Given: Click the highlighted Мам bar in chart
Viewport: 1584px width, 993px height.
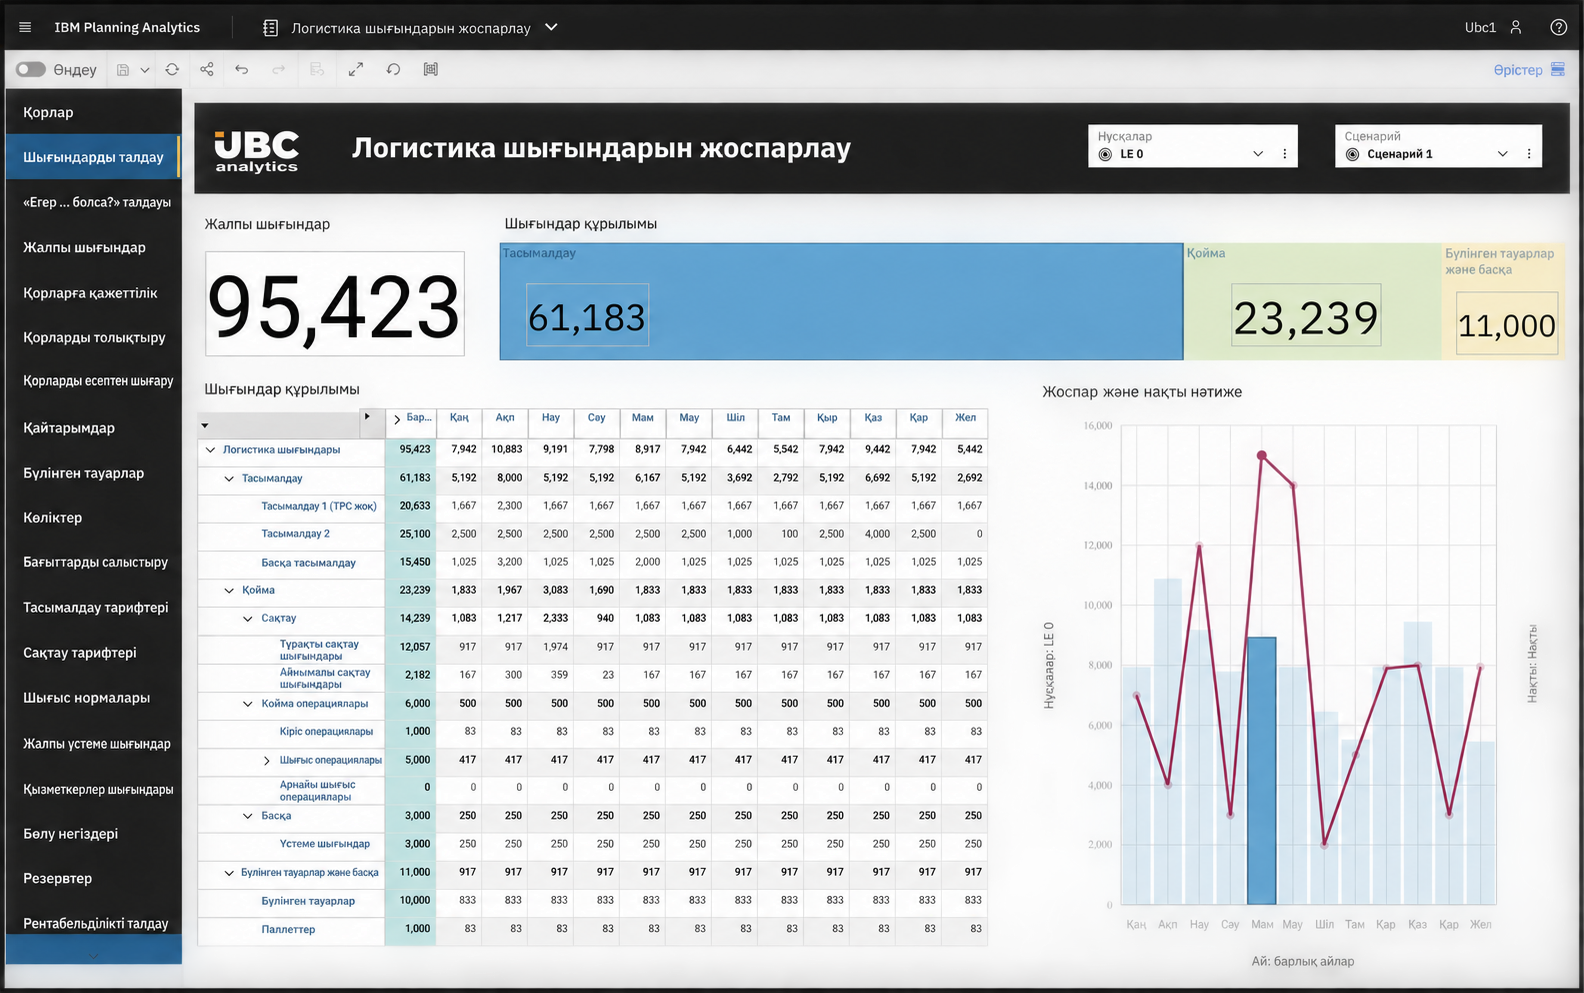Looking at the screenshot, I should tap(1261, 770).
